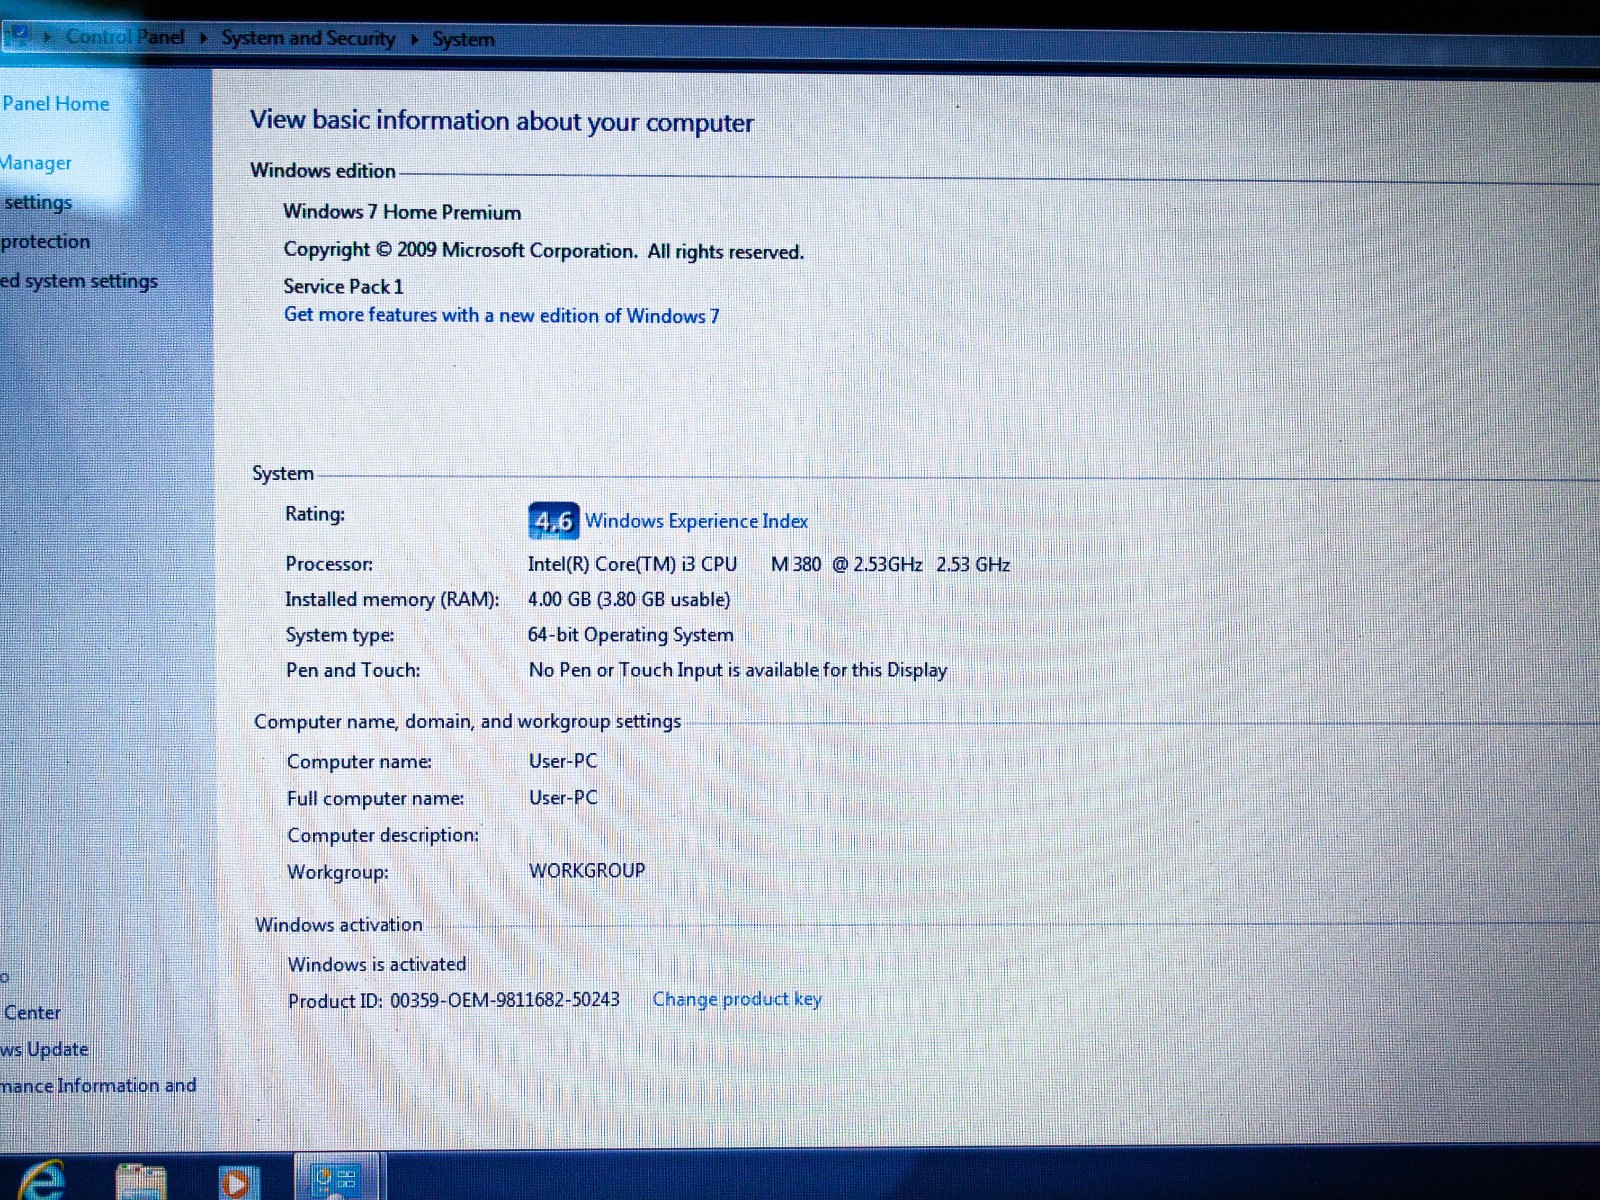Click the 'Windows 7 Home Premium' text
Screen dimensions: 1600x1200
[x=402, y=212]
